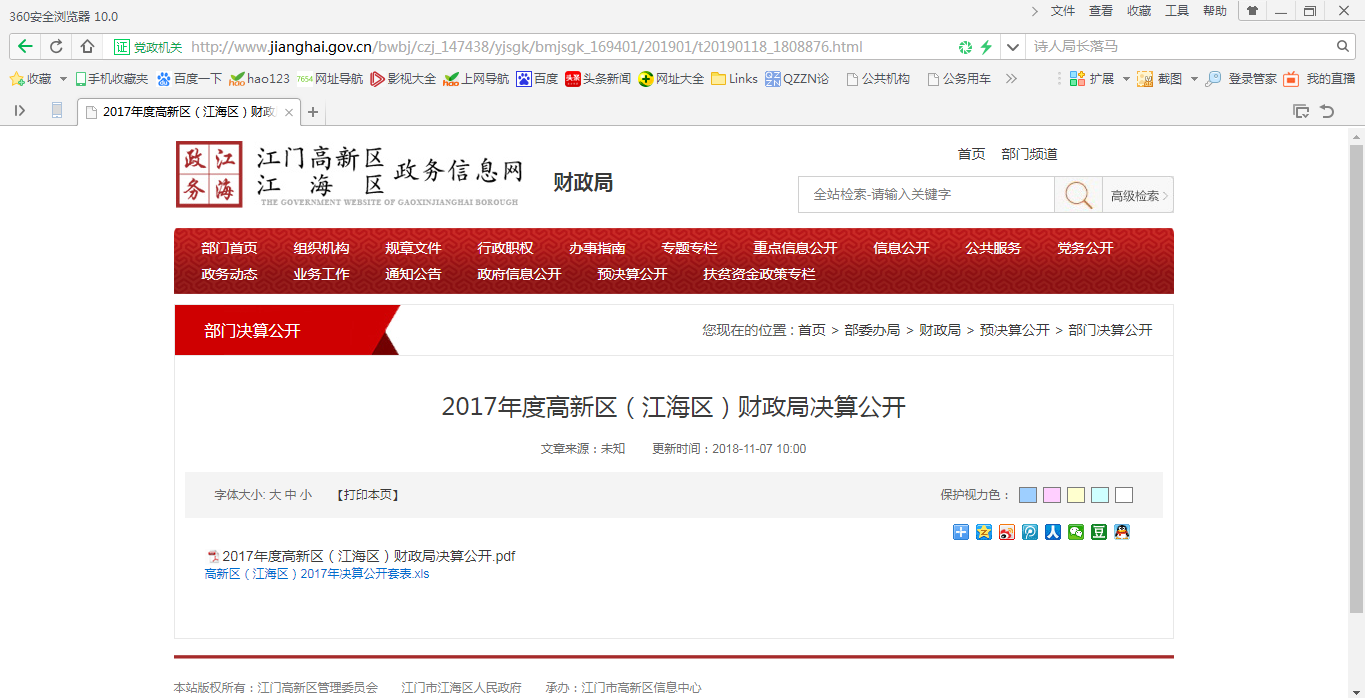The width and height of the screenshot is (1365, 698).
Task: Click 部门频道 top link
Action: click(1029, 154)
